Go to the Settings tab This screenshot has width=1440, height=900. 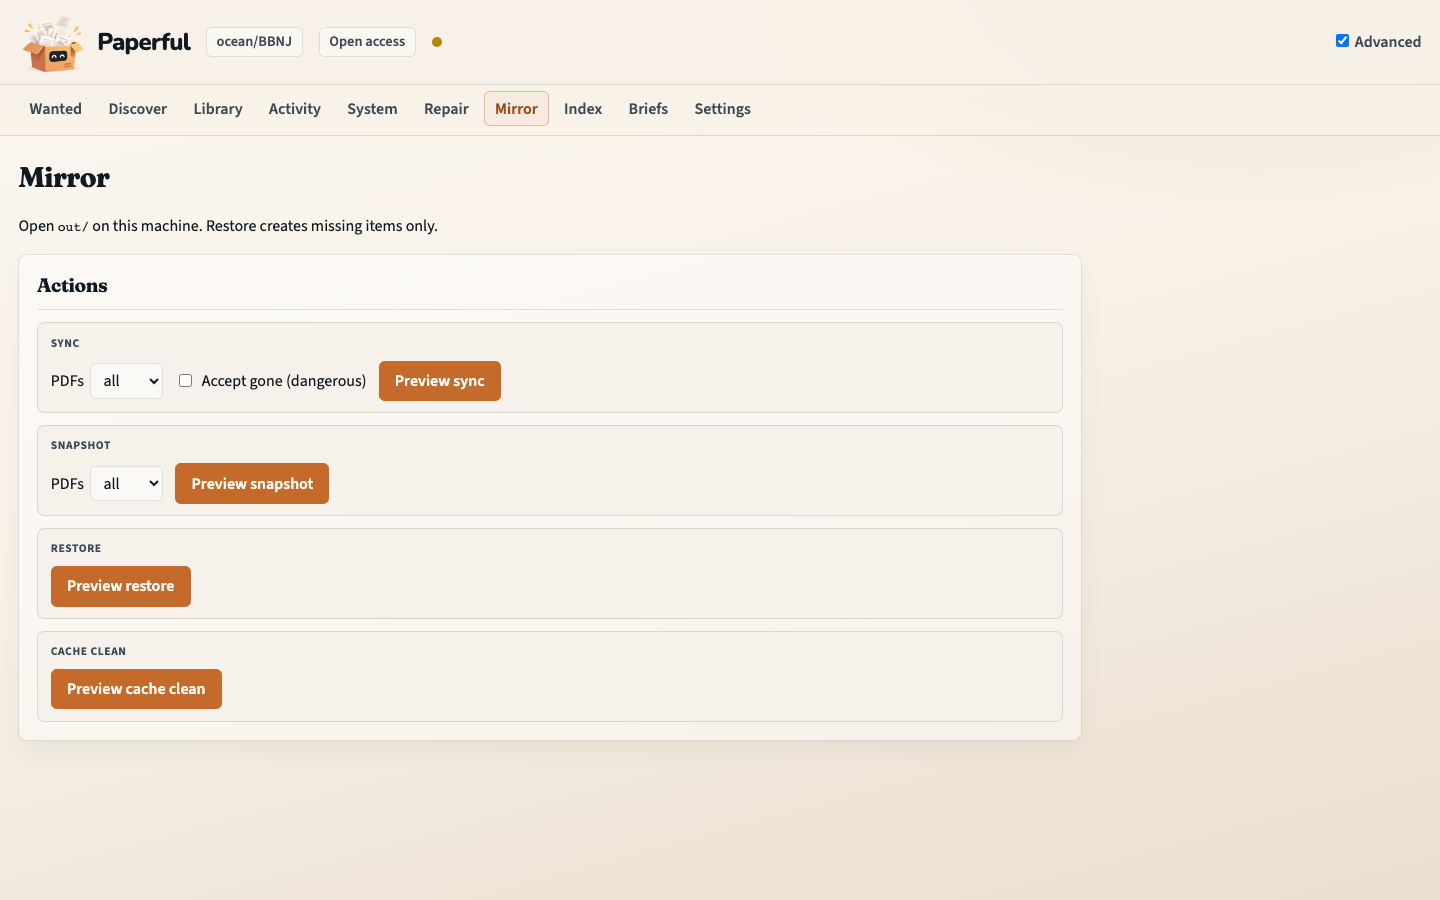722,109
